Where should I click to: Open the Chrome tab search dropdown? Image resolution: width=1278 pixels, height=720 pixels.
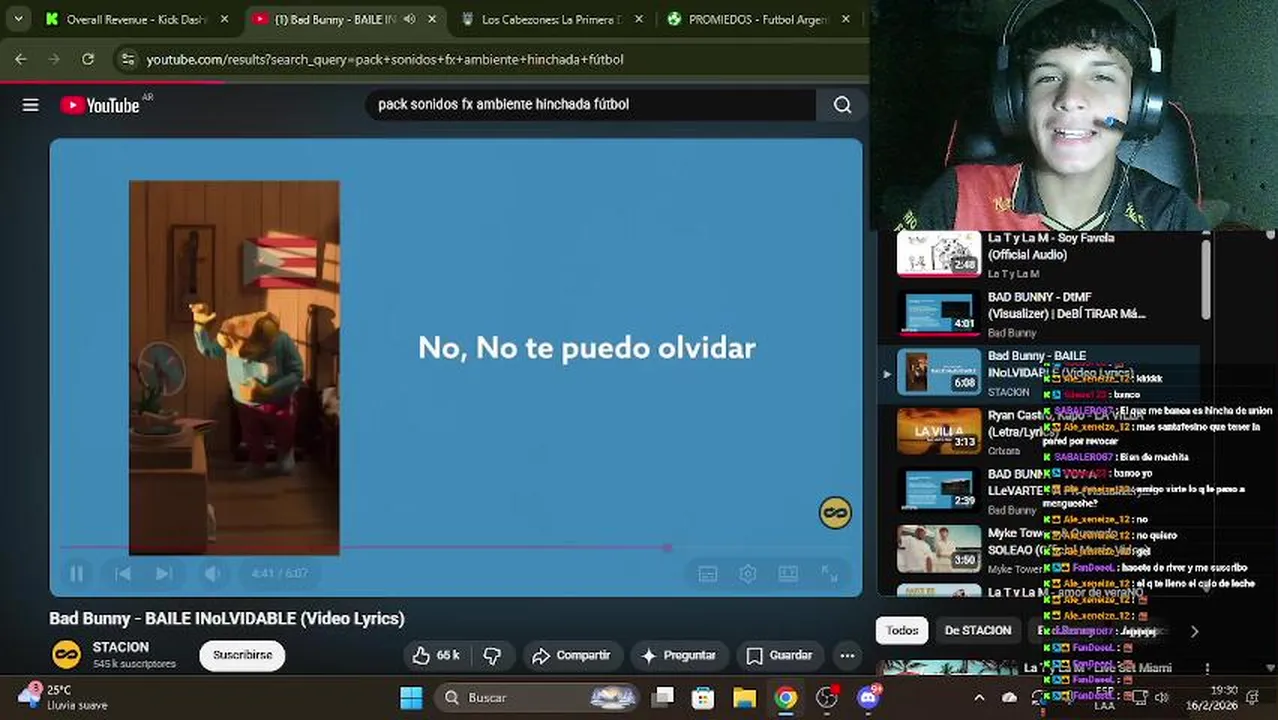(x=18, y=19)
